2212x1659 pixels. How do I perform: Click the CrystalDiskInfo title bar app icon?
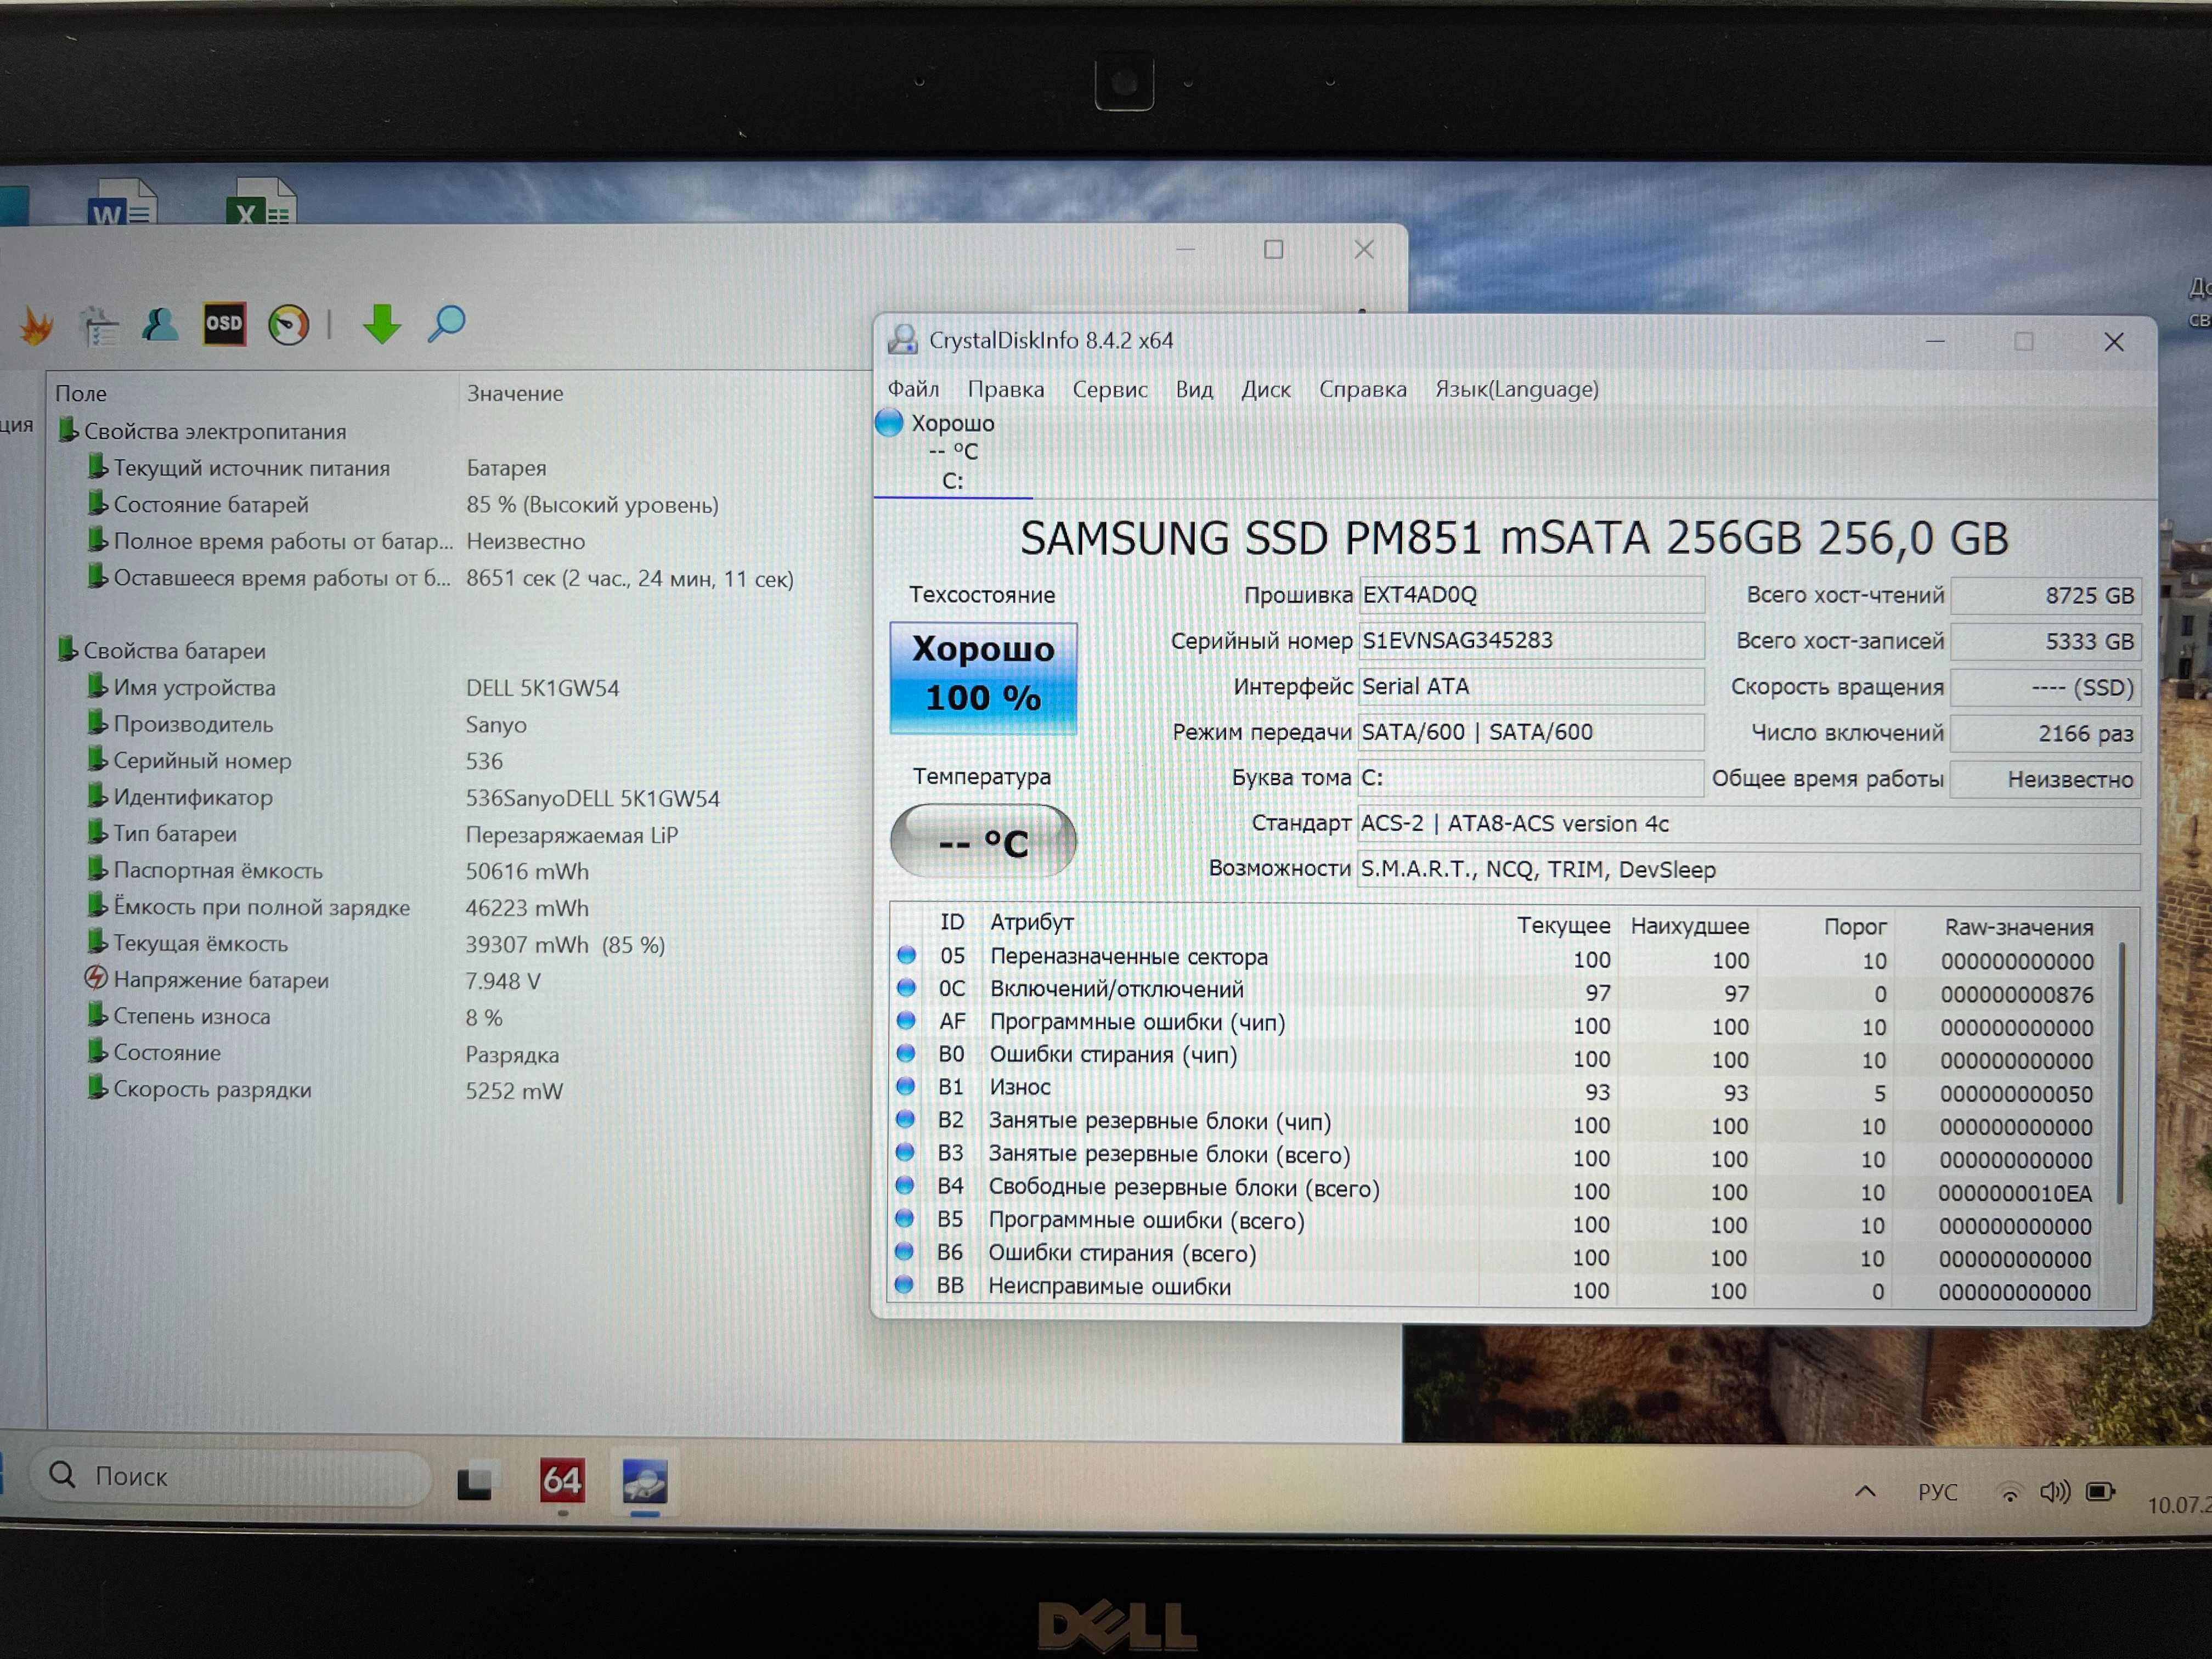pyautogui.click(x=902, y=340)
